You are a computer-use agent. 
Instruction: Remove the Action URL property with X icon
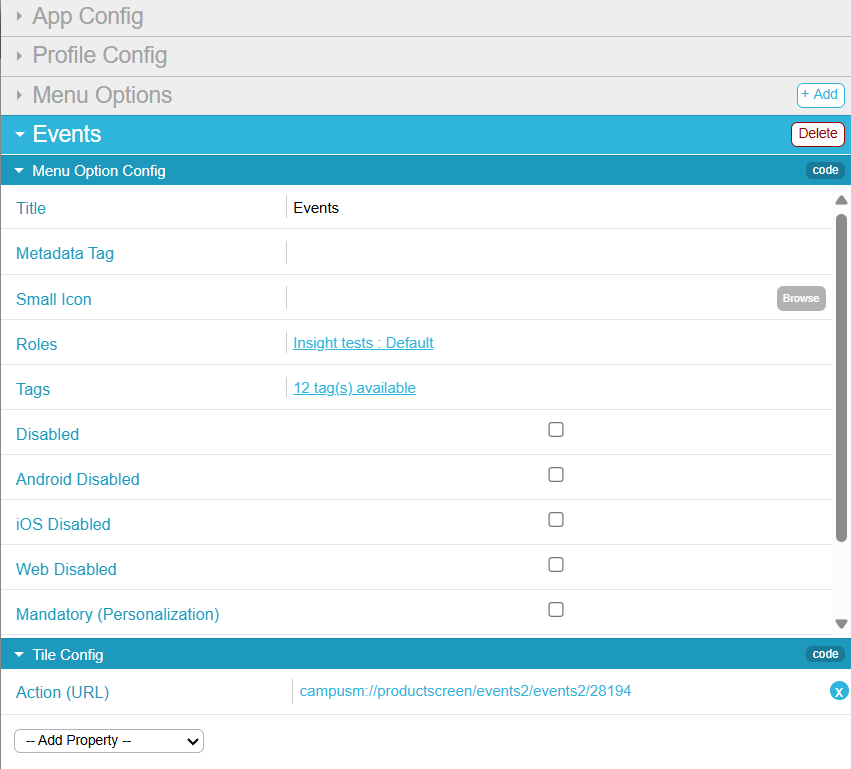(x=839, y=691)
